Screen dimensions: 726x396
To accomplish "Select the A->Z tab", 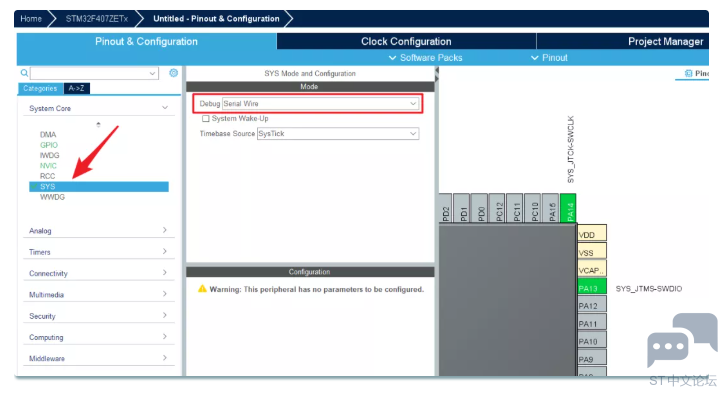I will 76,88.
